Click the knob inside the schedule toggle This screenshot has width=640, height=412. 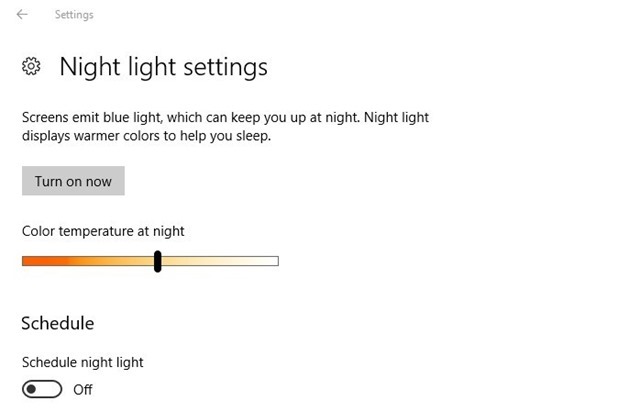tap(33, 389)
